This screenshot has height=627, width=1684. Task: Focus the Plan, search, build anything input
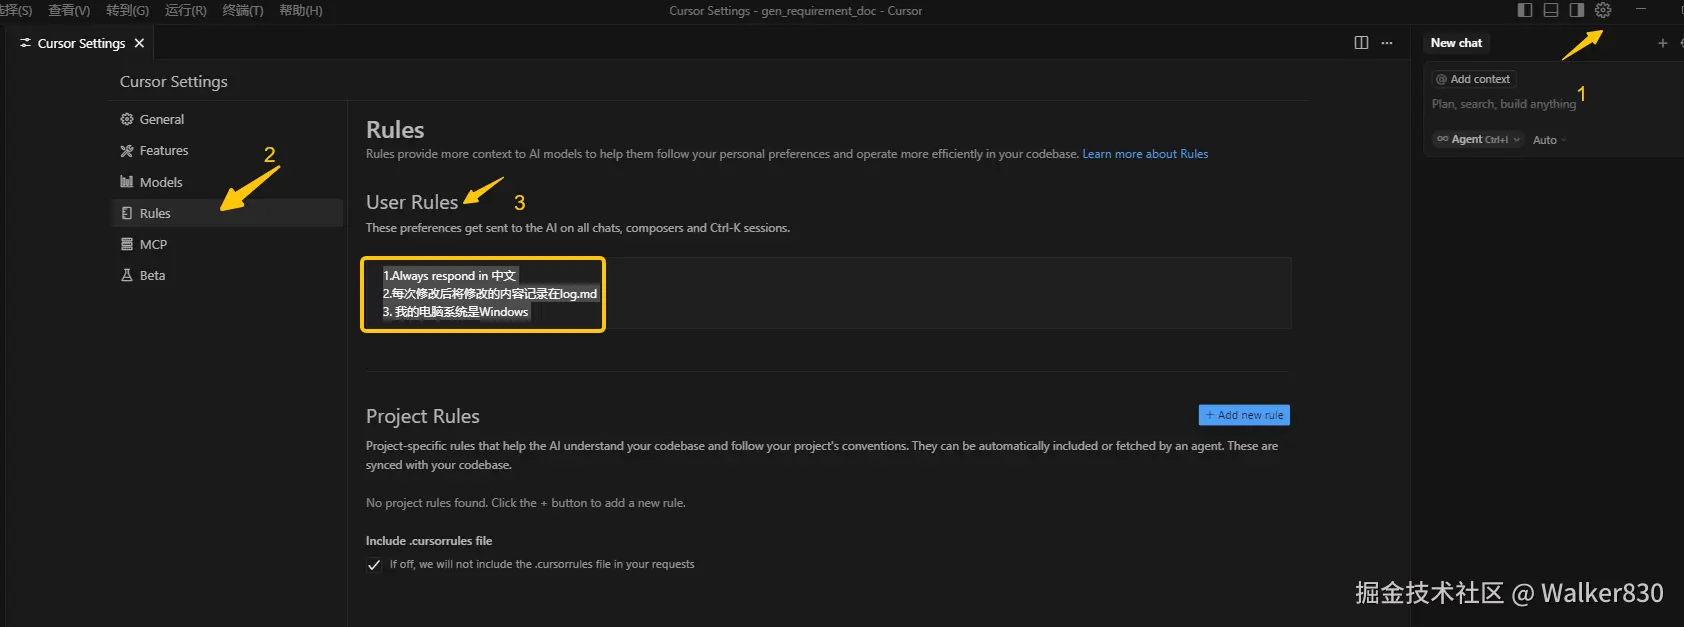click(1503, 104)
